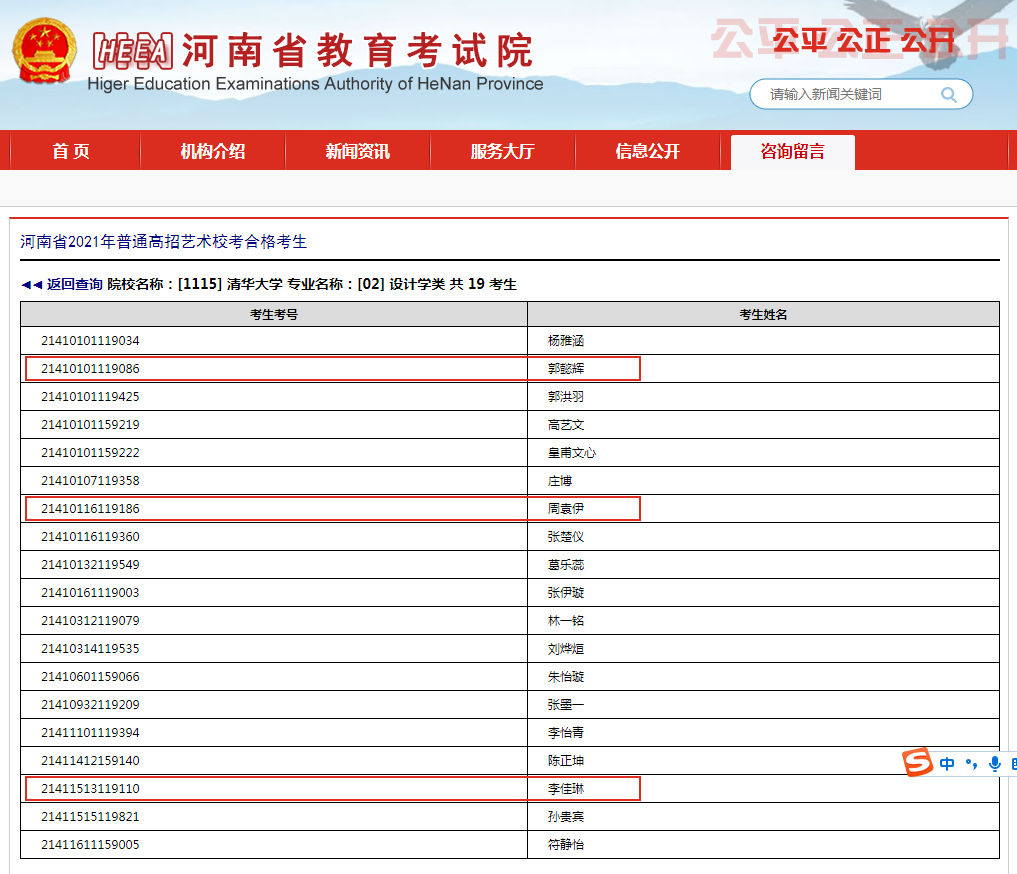Click exam number 21410101119034
The width and height of the screenshot is (1017, 874).
click(90, 340)
